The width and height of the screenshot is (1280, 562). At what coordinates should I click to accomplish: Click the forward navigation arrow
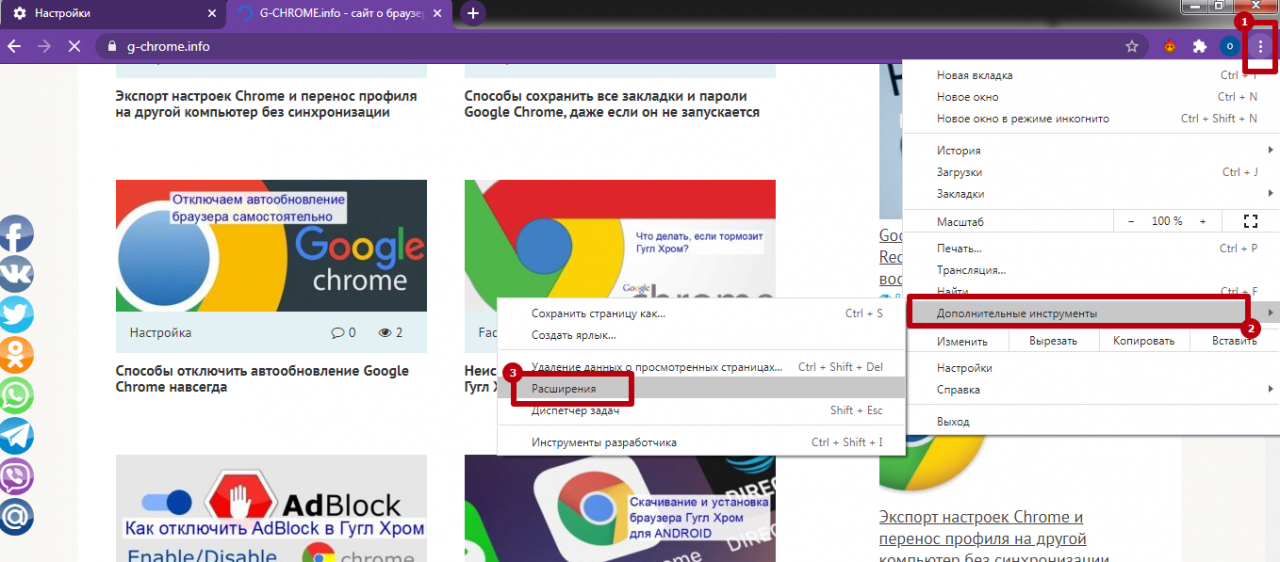pyautogui.click(x=44, y=46)
